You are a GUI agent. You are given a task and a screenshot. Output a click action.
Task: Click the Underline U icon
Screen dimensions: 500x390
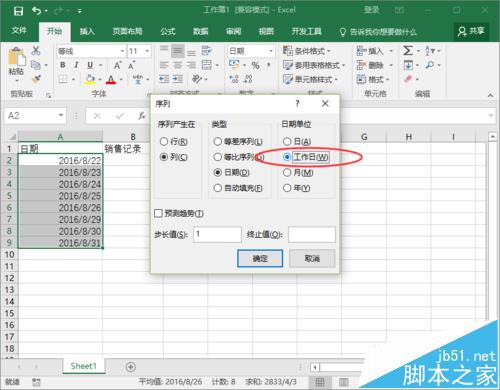(x=90, y=65)
